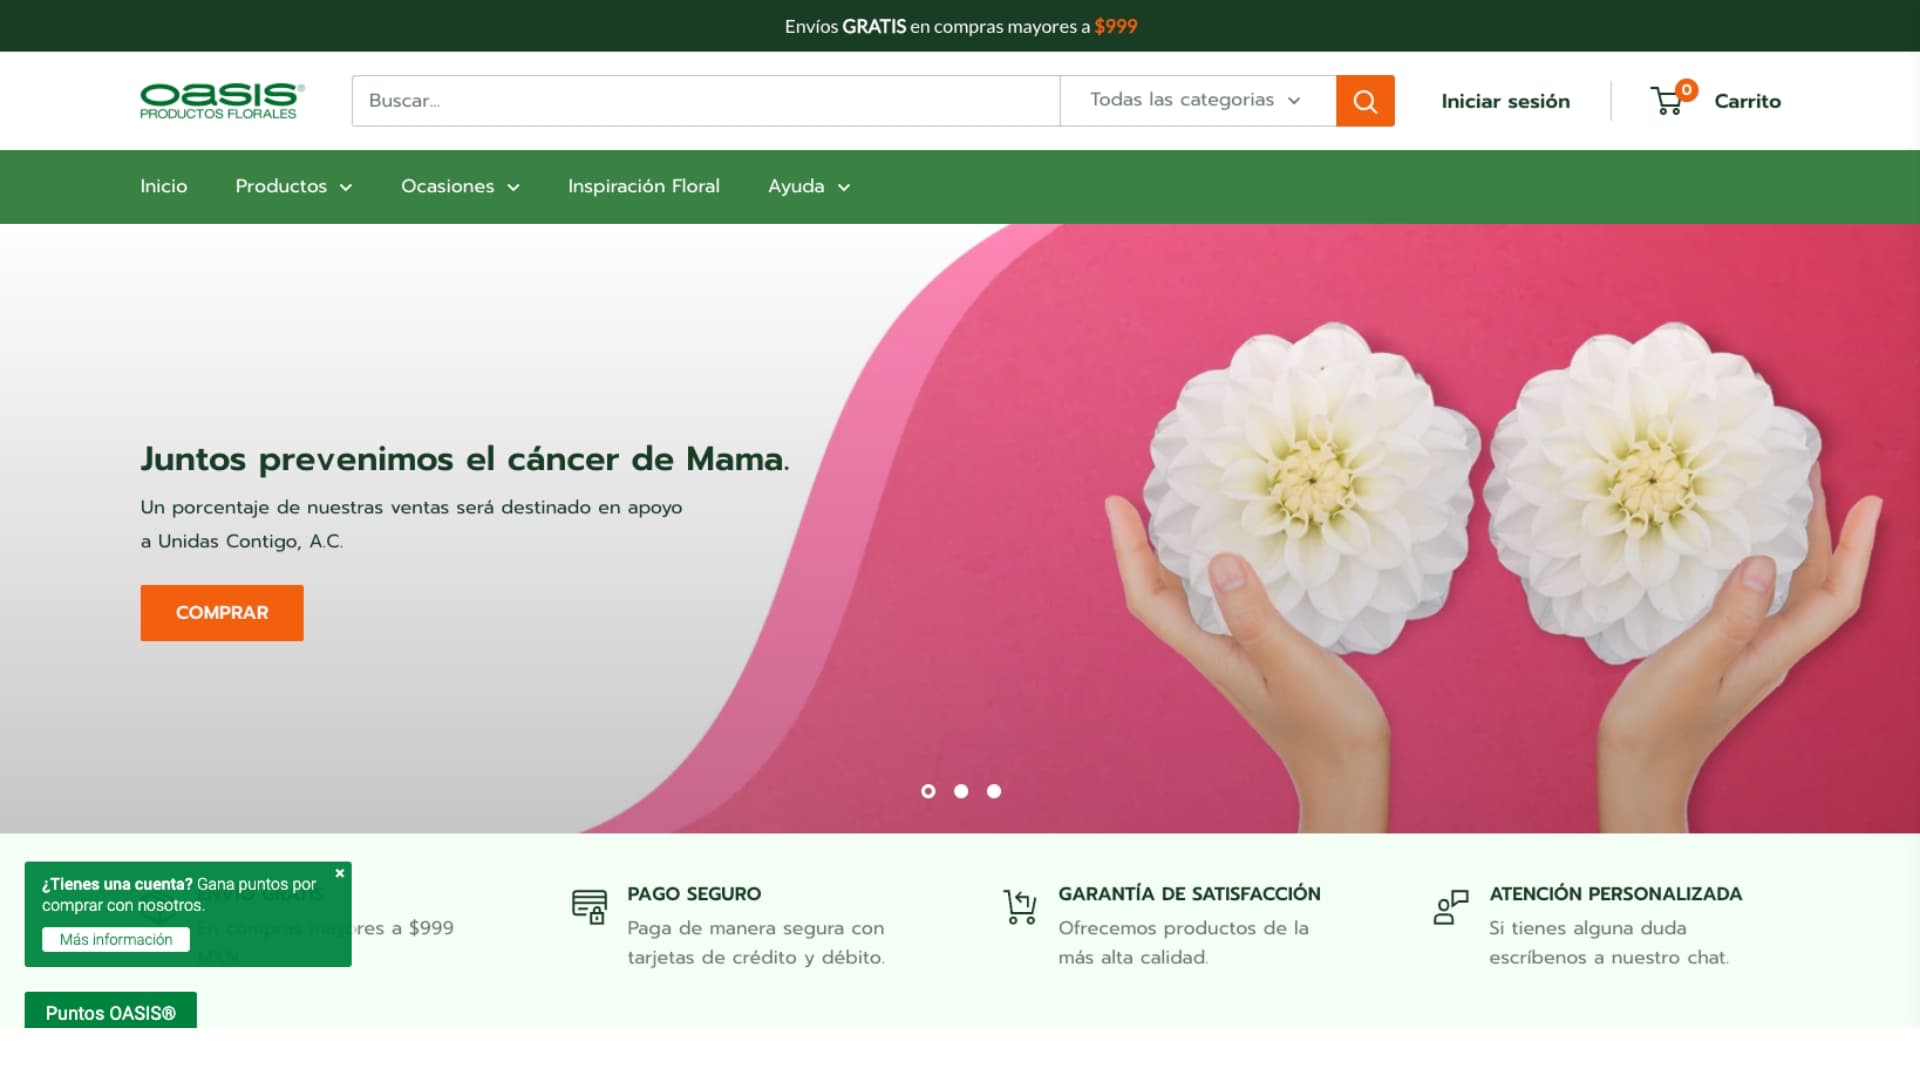Open the Todas las categorias dropdown

tap(1197, 101)
